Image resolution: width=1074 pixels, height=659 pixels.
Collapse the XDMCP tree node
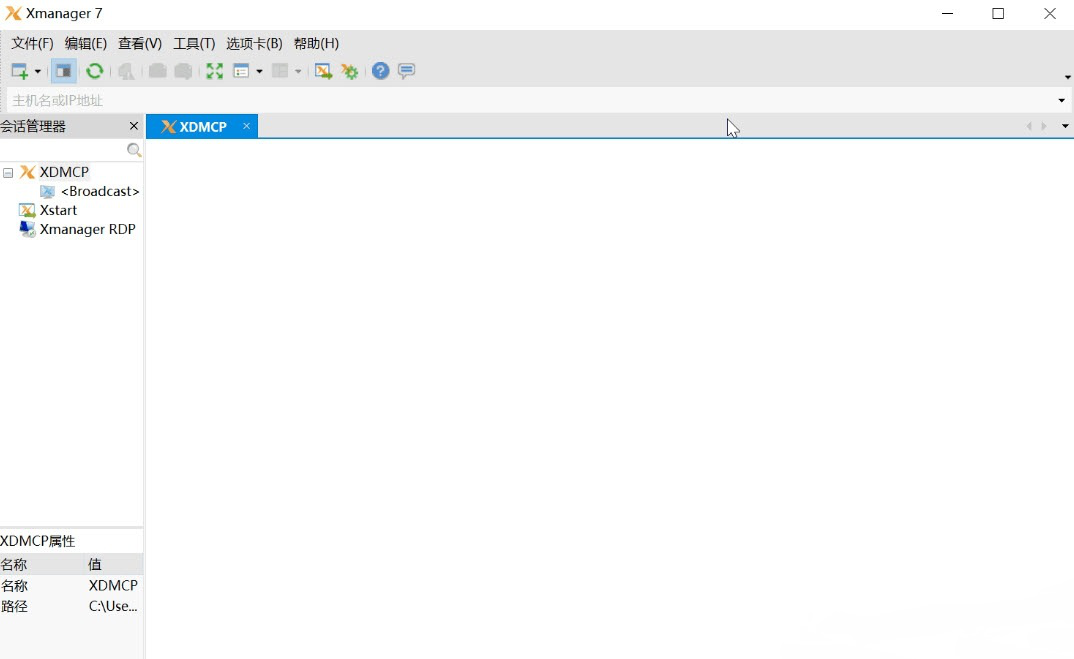pyautogui.click(x=7, y=172)
